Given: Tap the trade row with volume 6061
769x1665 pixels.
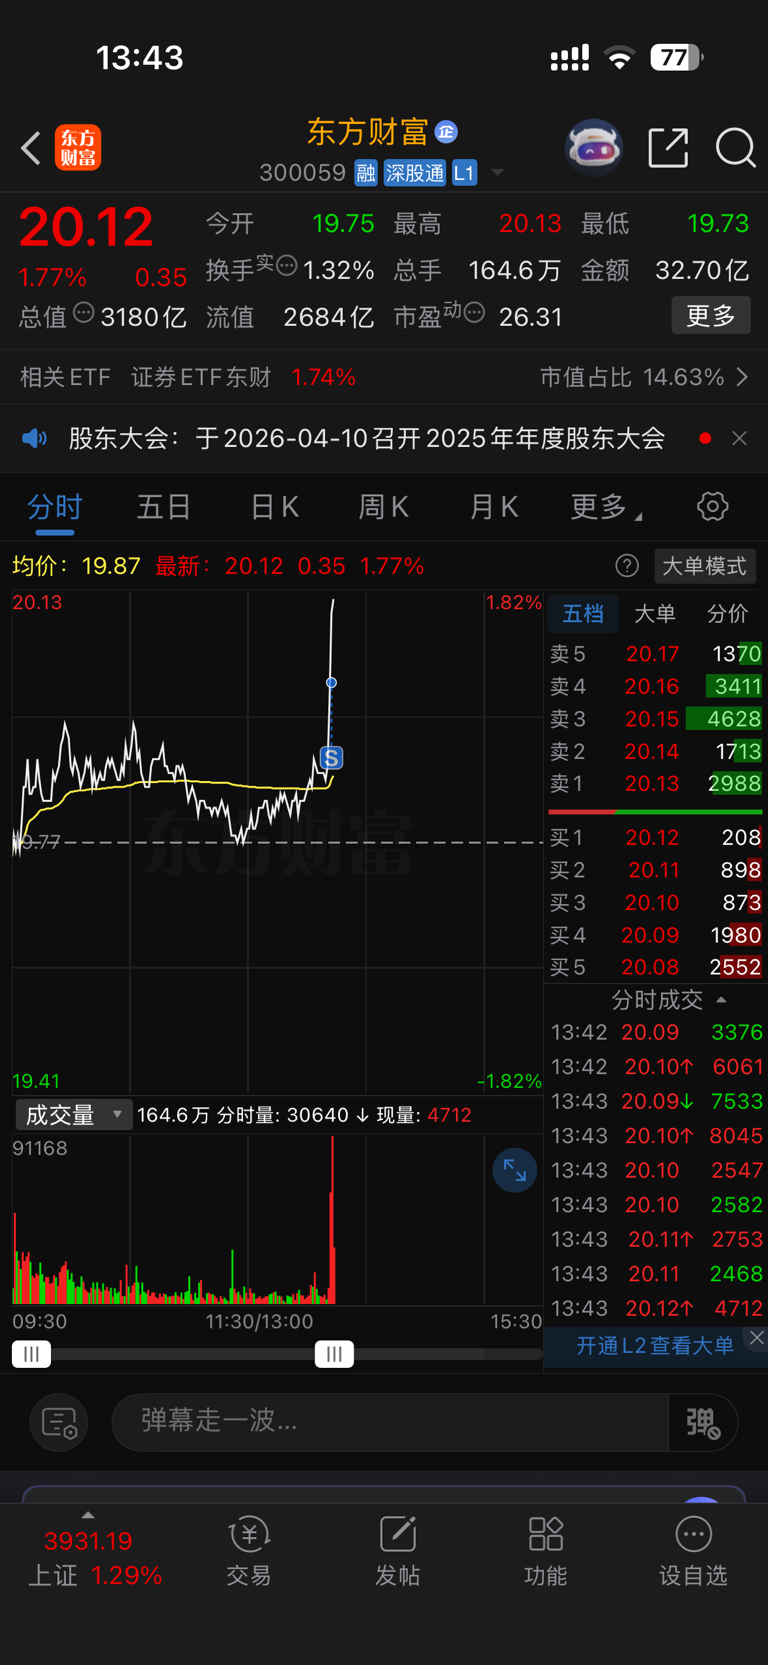Looking at the screenshot, I should point(657,1067).
